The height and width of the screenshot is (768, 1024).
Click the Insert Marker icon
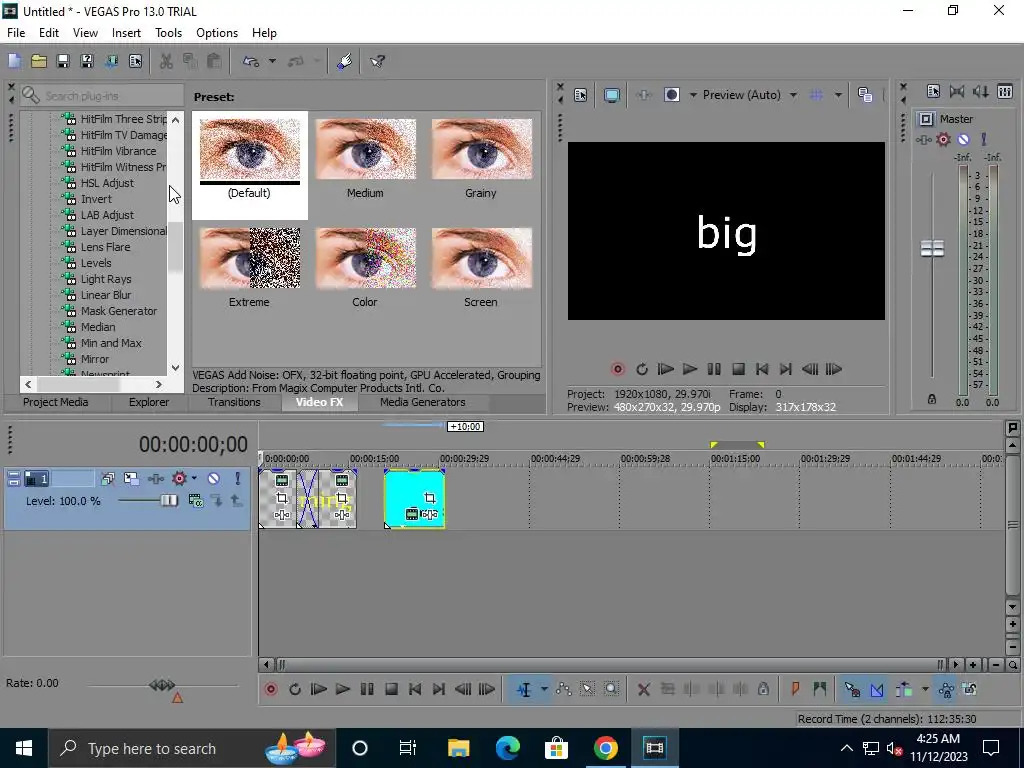tap(795, 689)
